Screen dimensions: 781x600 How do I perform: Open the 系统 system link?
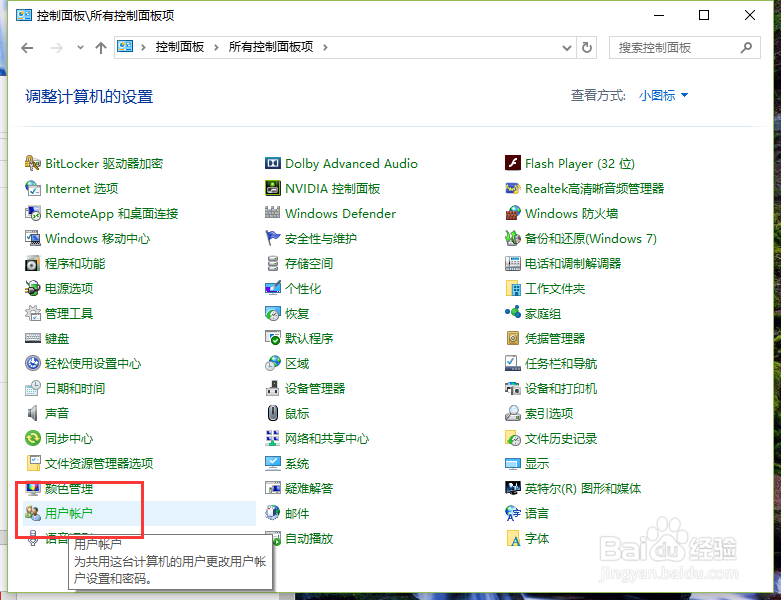pyautogui.click(x=297, y=464)
